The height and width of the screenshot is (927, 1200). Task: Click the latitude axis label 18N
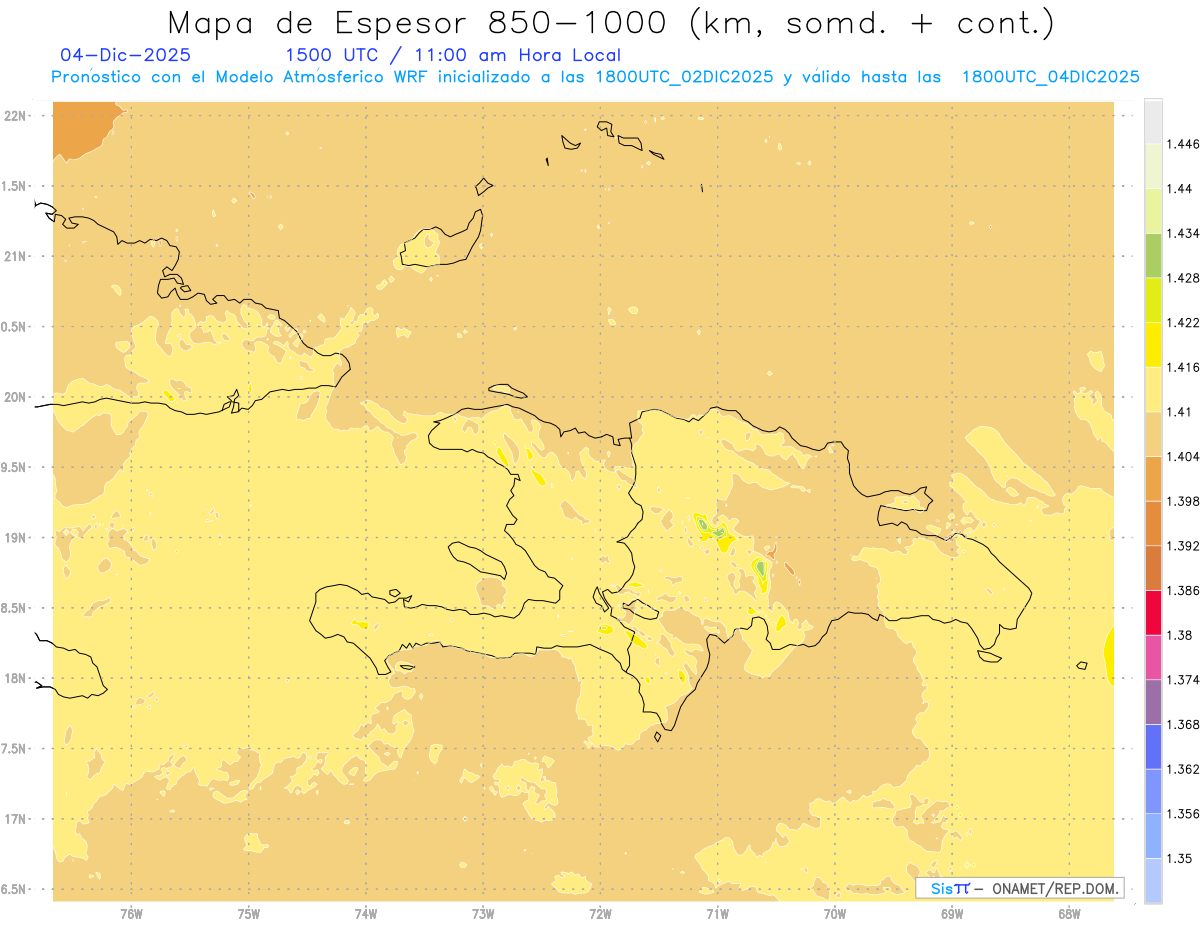(17, 678)
